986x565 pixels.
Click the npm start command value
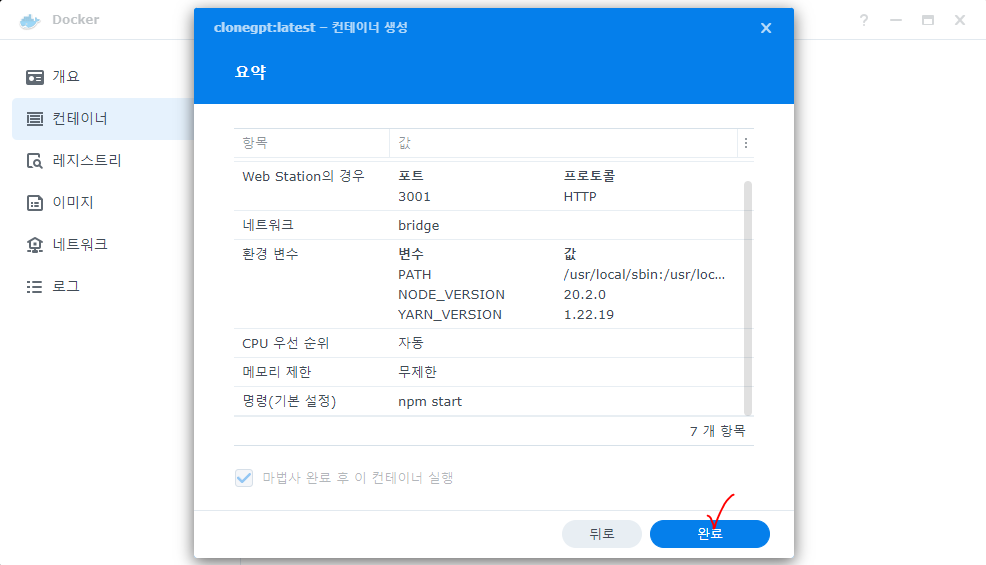point(429,401)
